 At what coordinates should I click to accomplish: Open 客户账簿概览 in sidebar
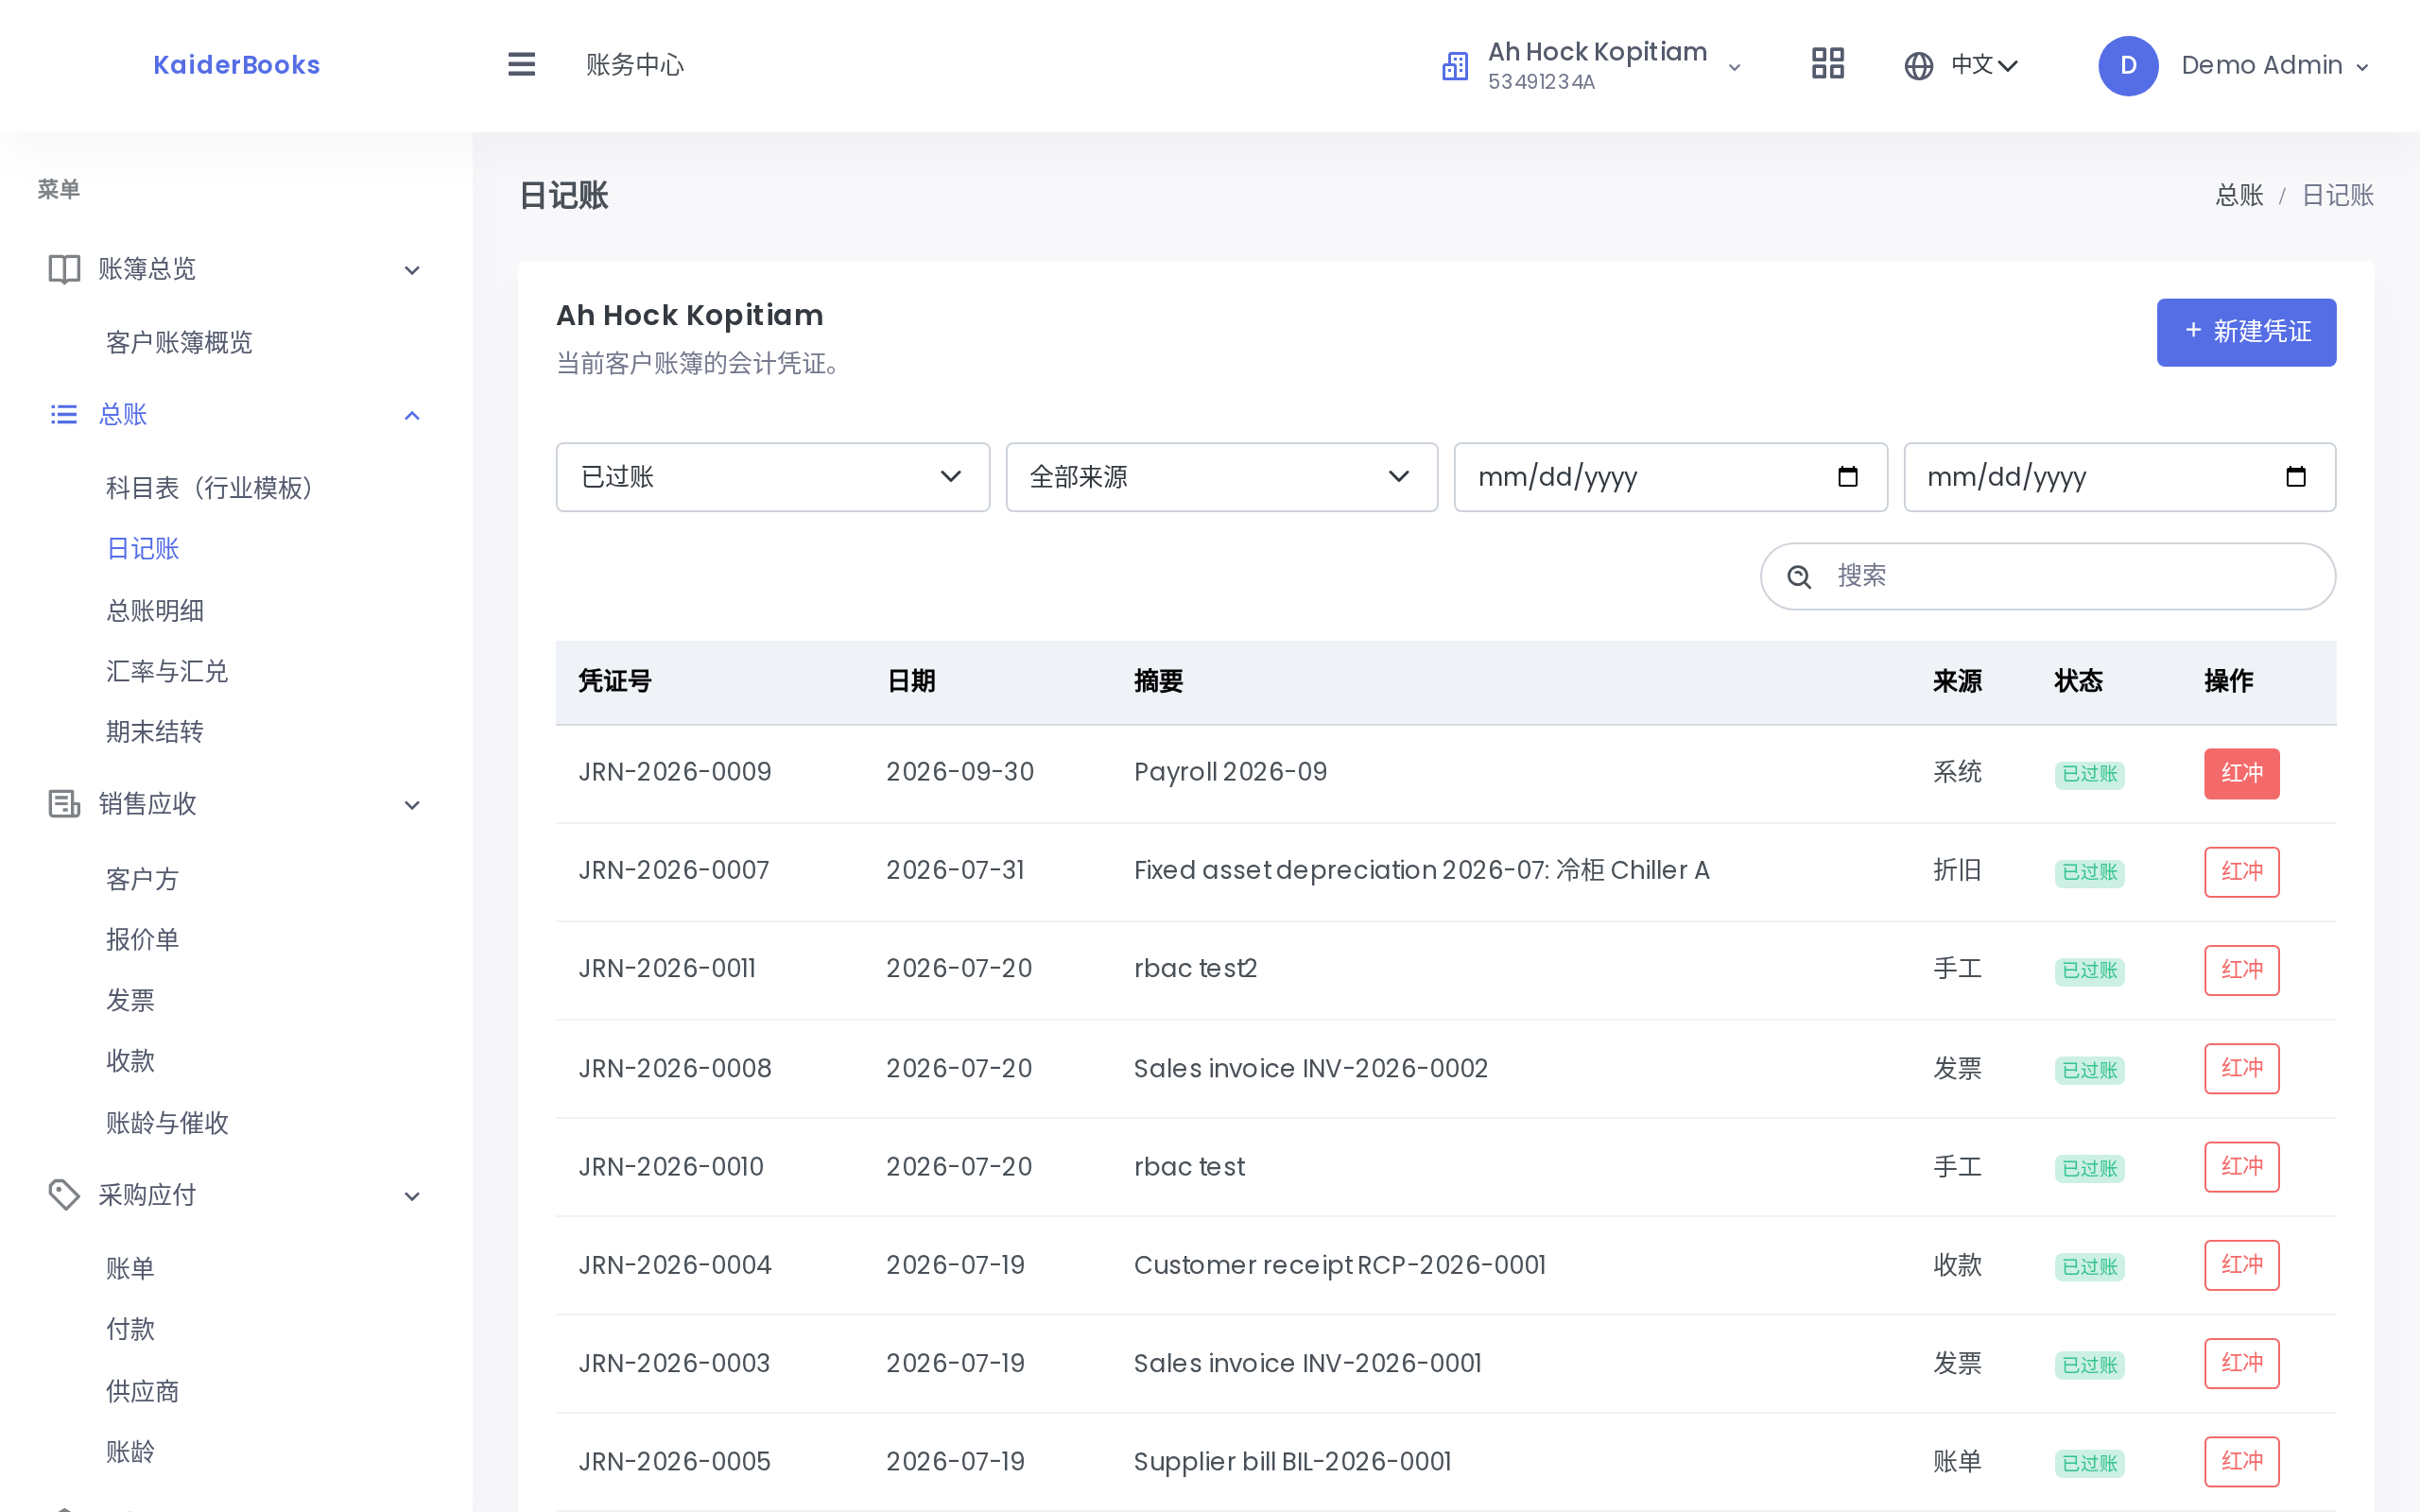click(x=179, y=343)
